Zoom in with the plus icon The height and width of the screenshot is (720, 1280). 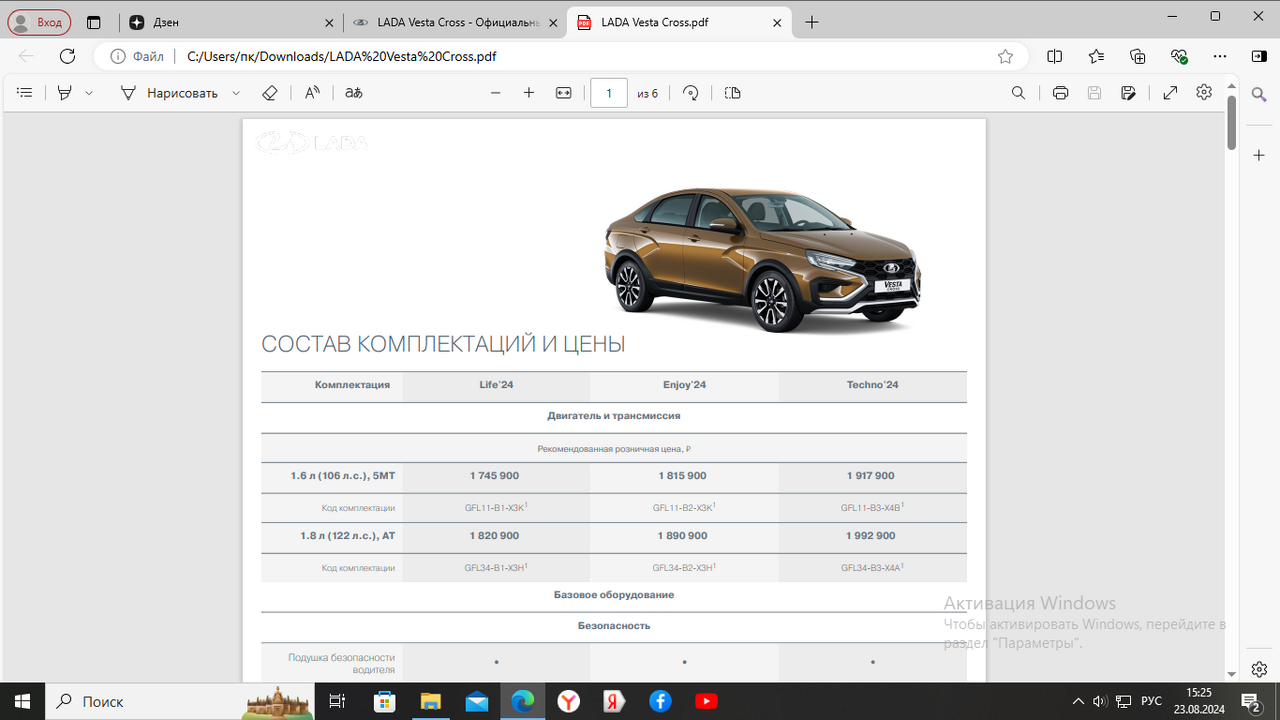pos(529,93)
